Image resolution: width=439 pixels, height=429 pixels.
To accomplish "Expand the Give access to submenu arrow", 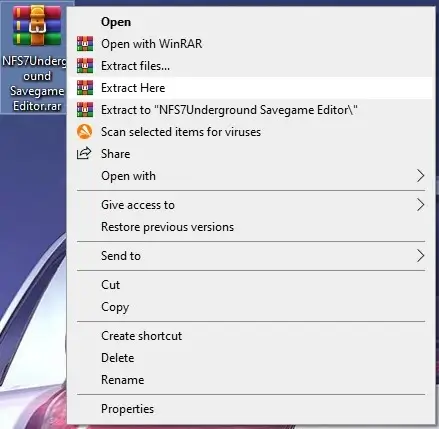I will (x=421, y=205).
